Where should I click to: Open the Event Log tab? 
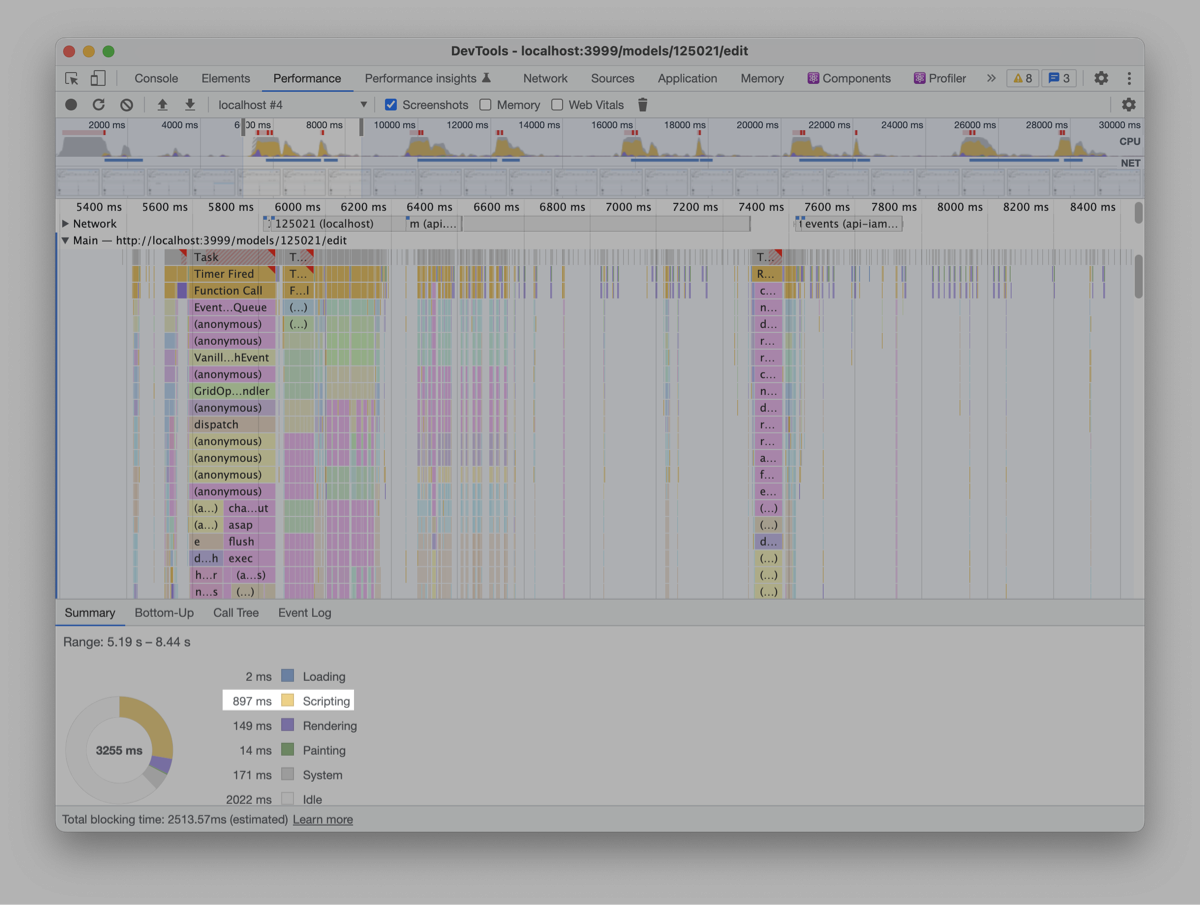click(305, 613)
